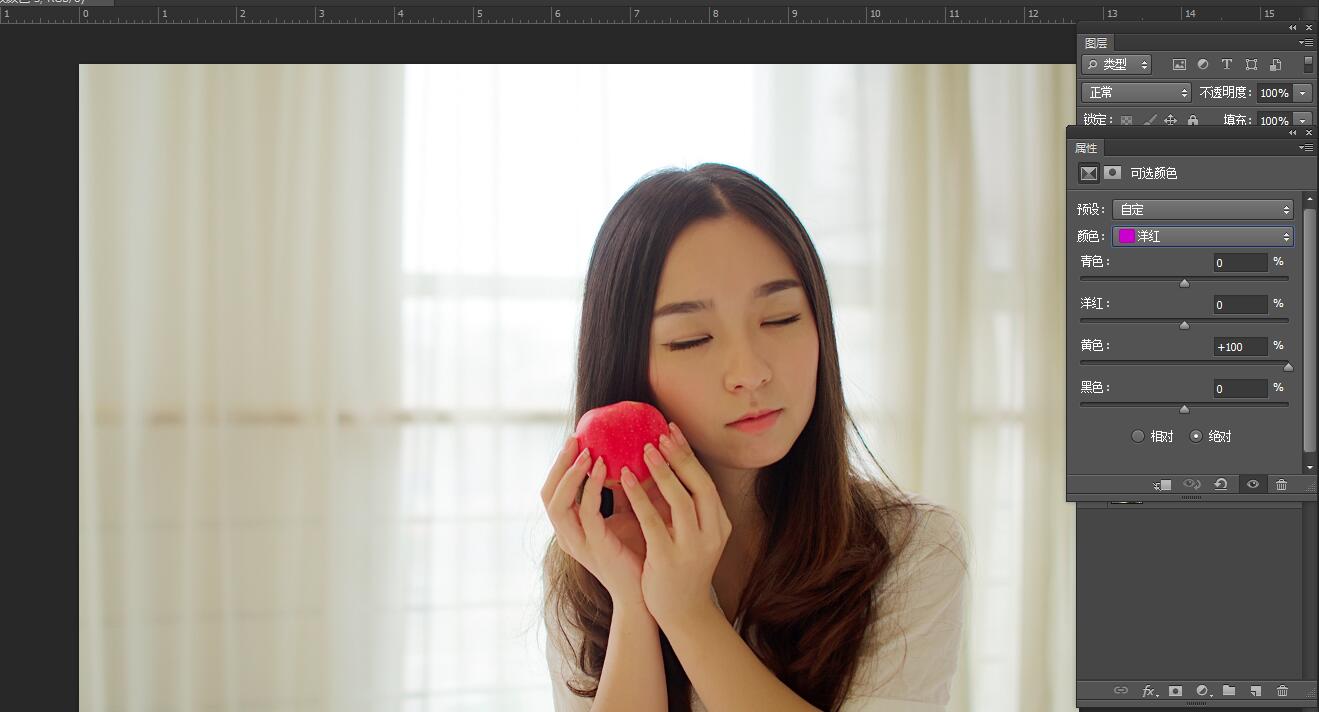Open the 颜色 colors dropdown showing 洋红
This screenshot has width=1319, height=712.
1203,236
